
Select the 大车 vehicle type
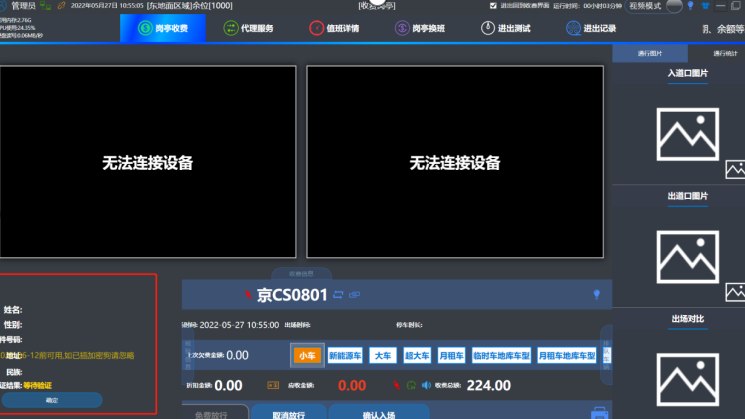[x=382, y=355]
